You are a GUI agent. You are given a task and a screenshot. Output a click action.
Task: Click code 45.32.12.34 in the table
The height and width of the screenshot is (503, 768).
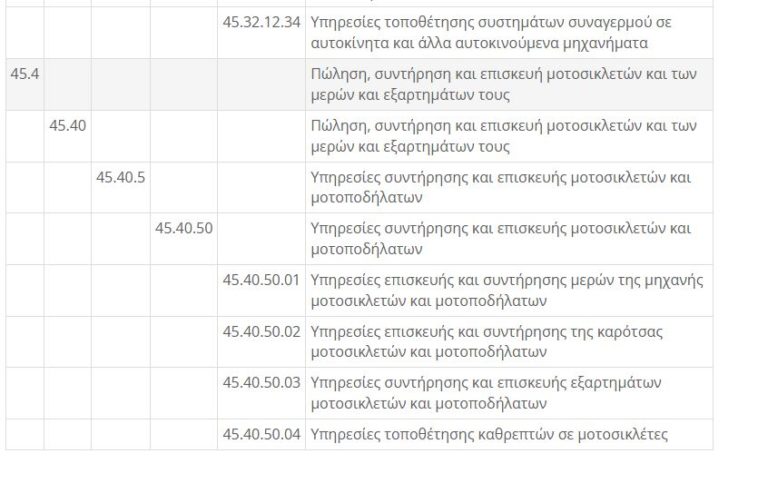coord(261,22)
